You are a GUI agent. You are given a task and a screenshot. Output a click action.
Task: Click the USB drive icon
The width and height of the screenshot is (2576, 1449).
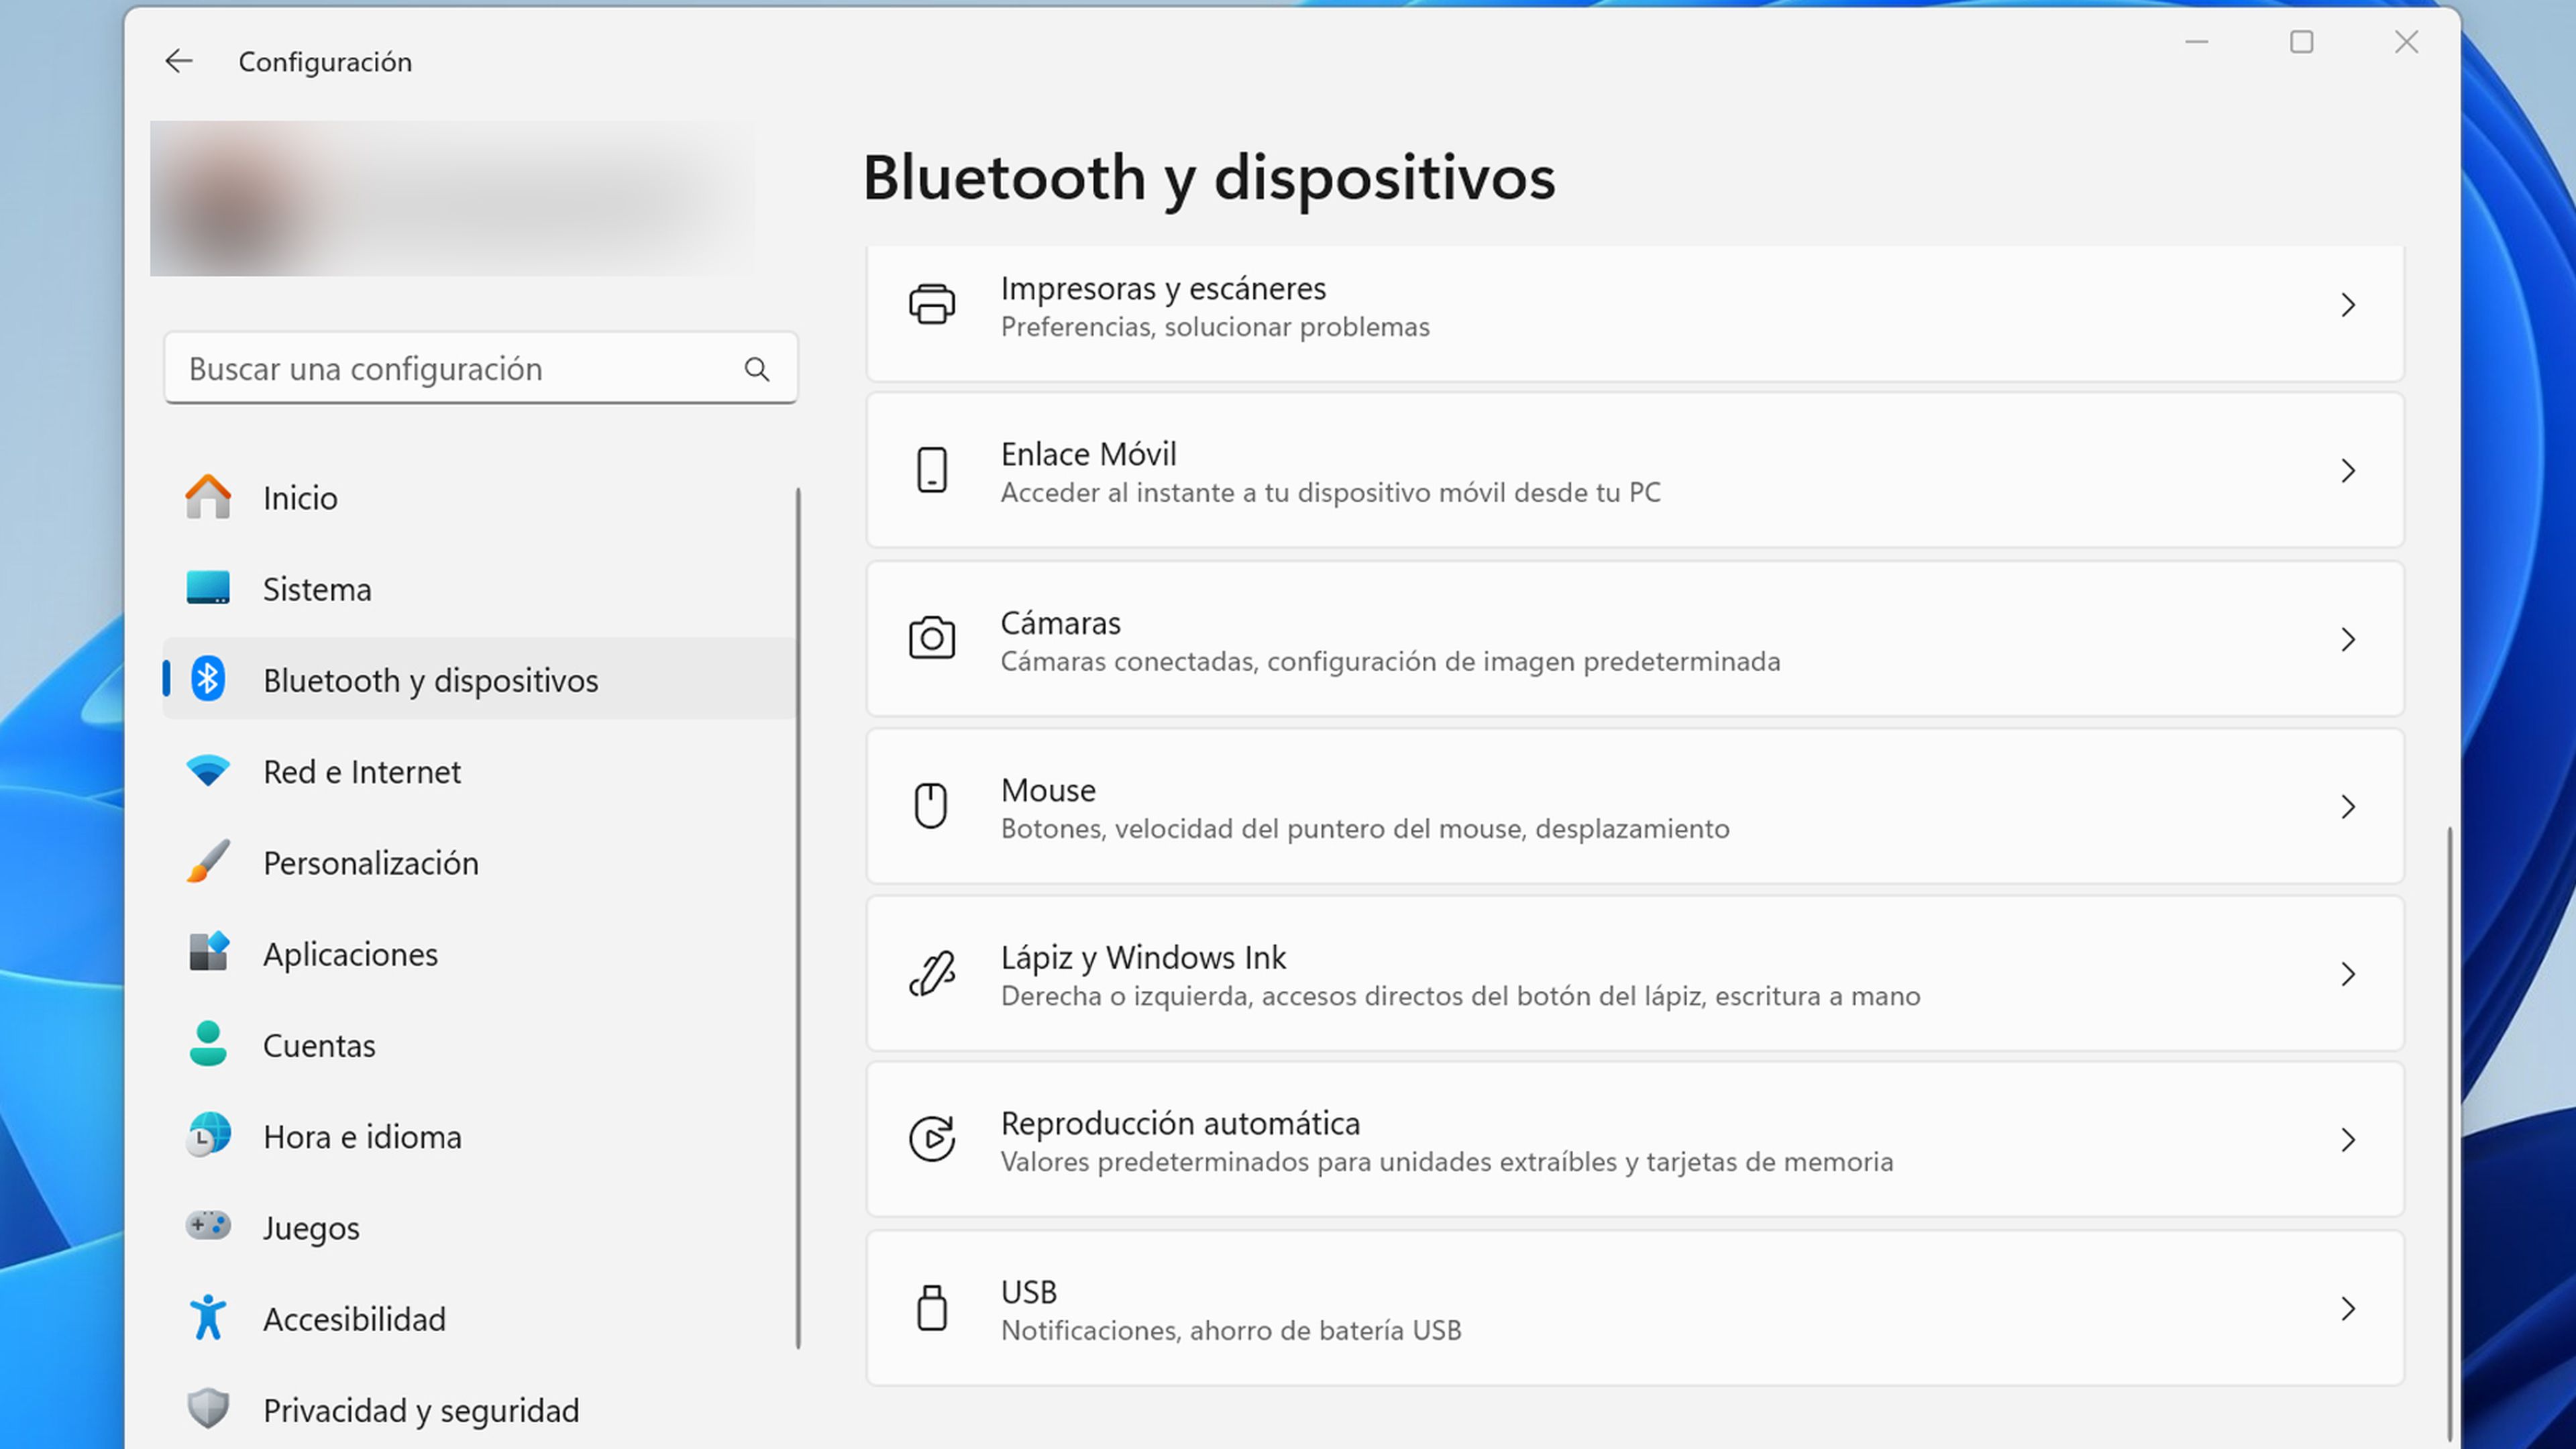pyautogui.click(x=932, y=1308)
